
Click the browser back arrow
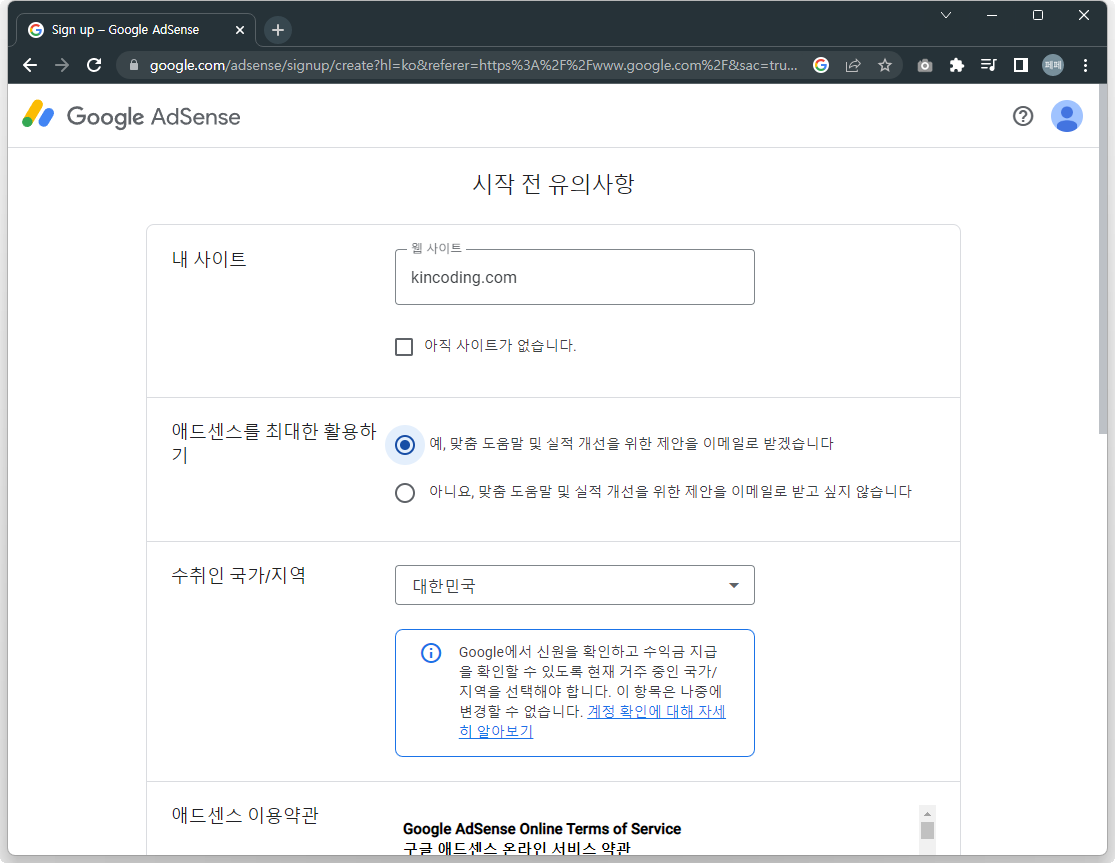click(x=30, y=65)
